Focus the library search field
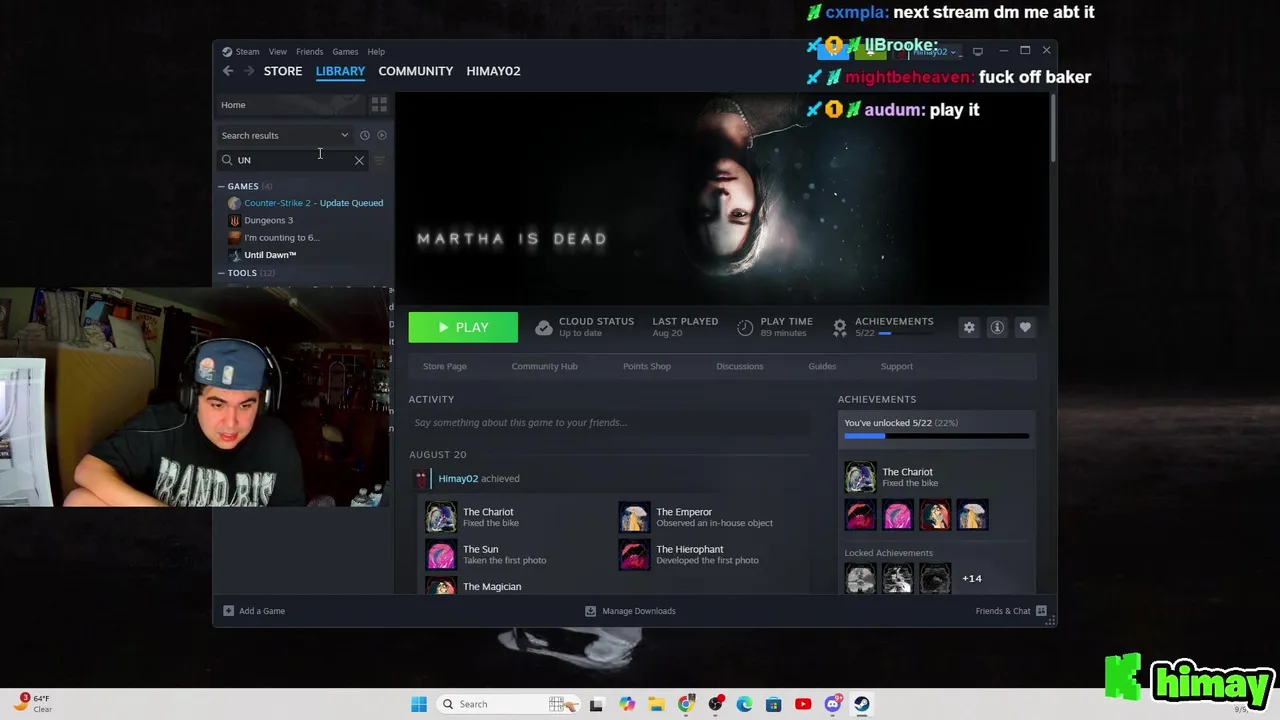The width and height of the screenshot is (1280, 720). point(293,160)
